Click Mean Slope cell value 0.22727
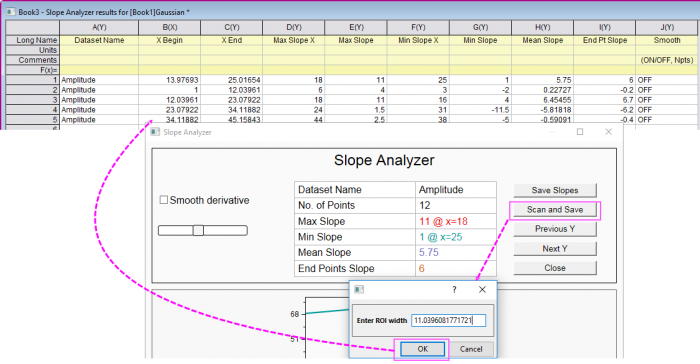The width and height of the screenshot is (700, 364). (542, 90)
